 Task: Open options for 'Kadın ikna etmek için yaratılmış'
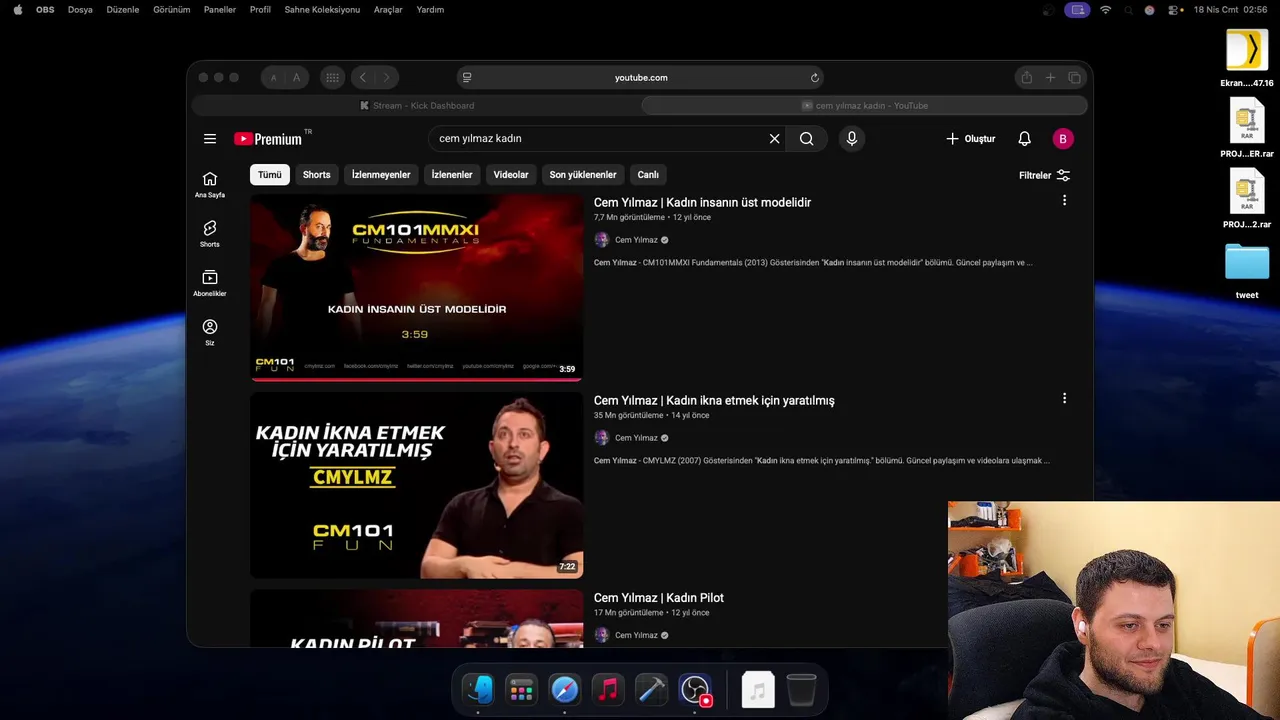[1064, 398]
